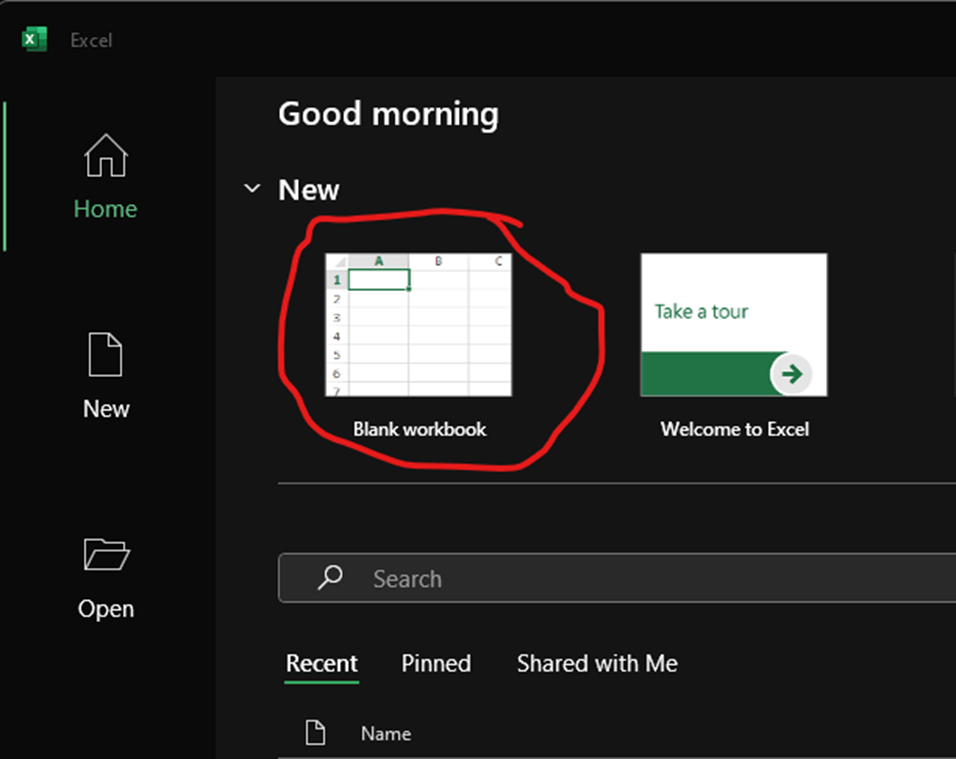The height and width of the screenshot is (759, 956).
Task: Choose the Open label in the sidebar
Action: tap(106, 609)
